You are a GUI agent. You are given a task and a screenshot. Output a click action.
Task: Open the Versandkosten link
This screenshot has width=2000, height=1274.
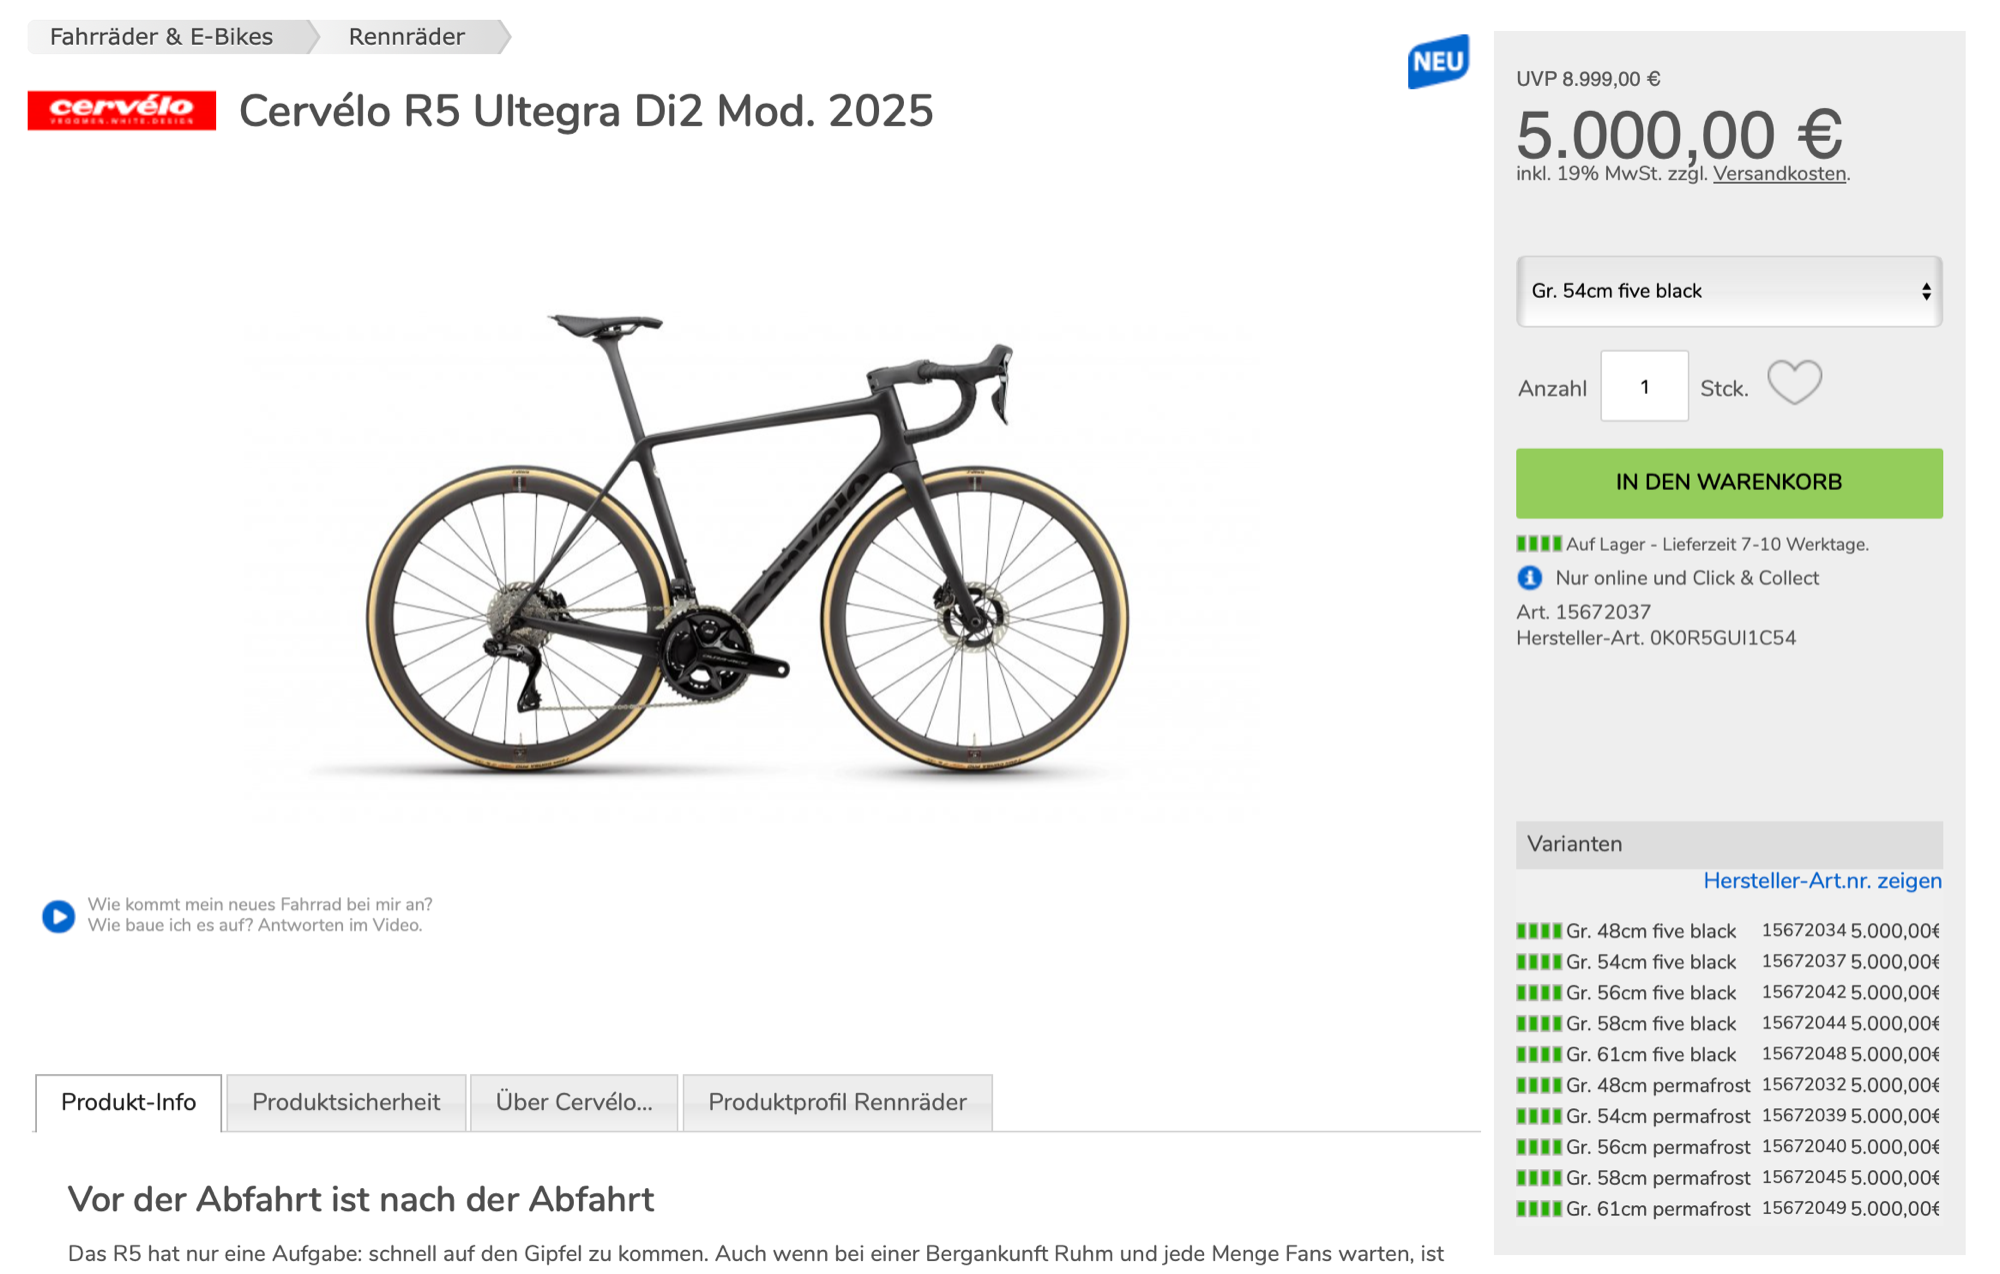click(1779, 174)
